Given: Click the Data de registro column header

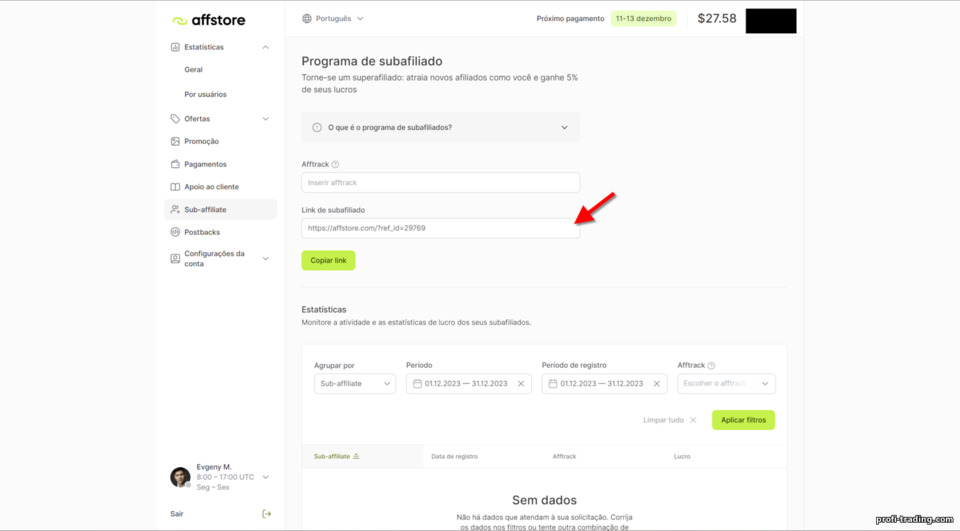Looking at the screenshot, I should tap(454, 456).
